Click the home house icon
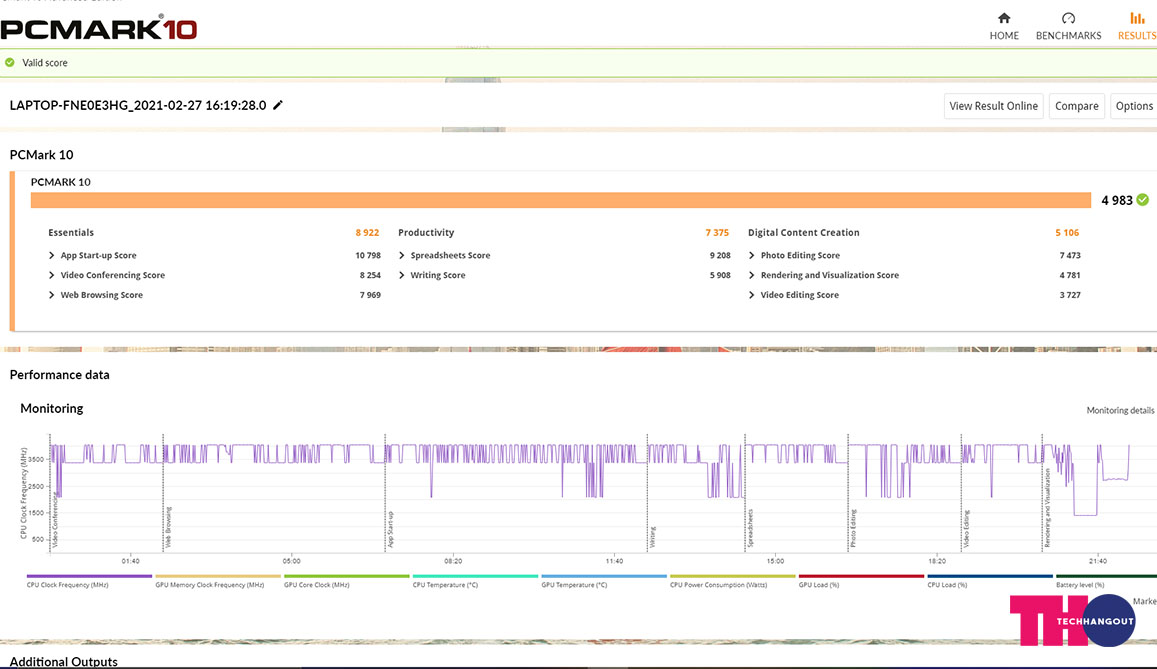This screenshot has width=1157, height=669. pyautogui.click(x=1004, y=18)
